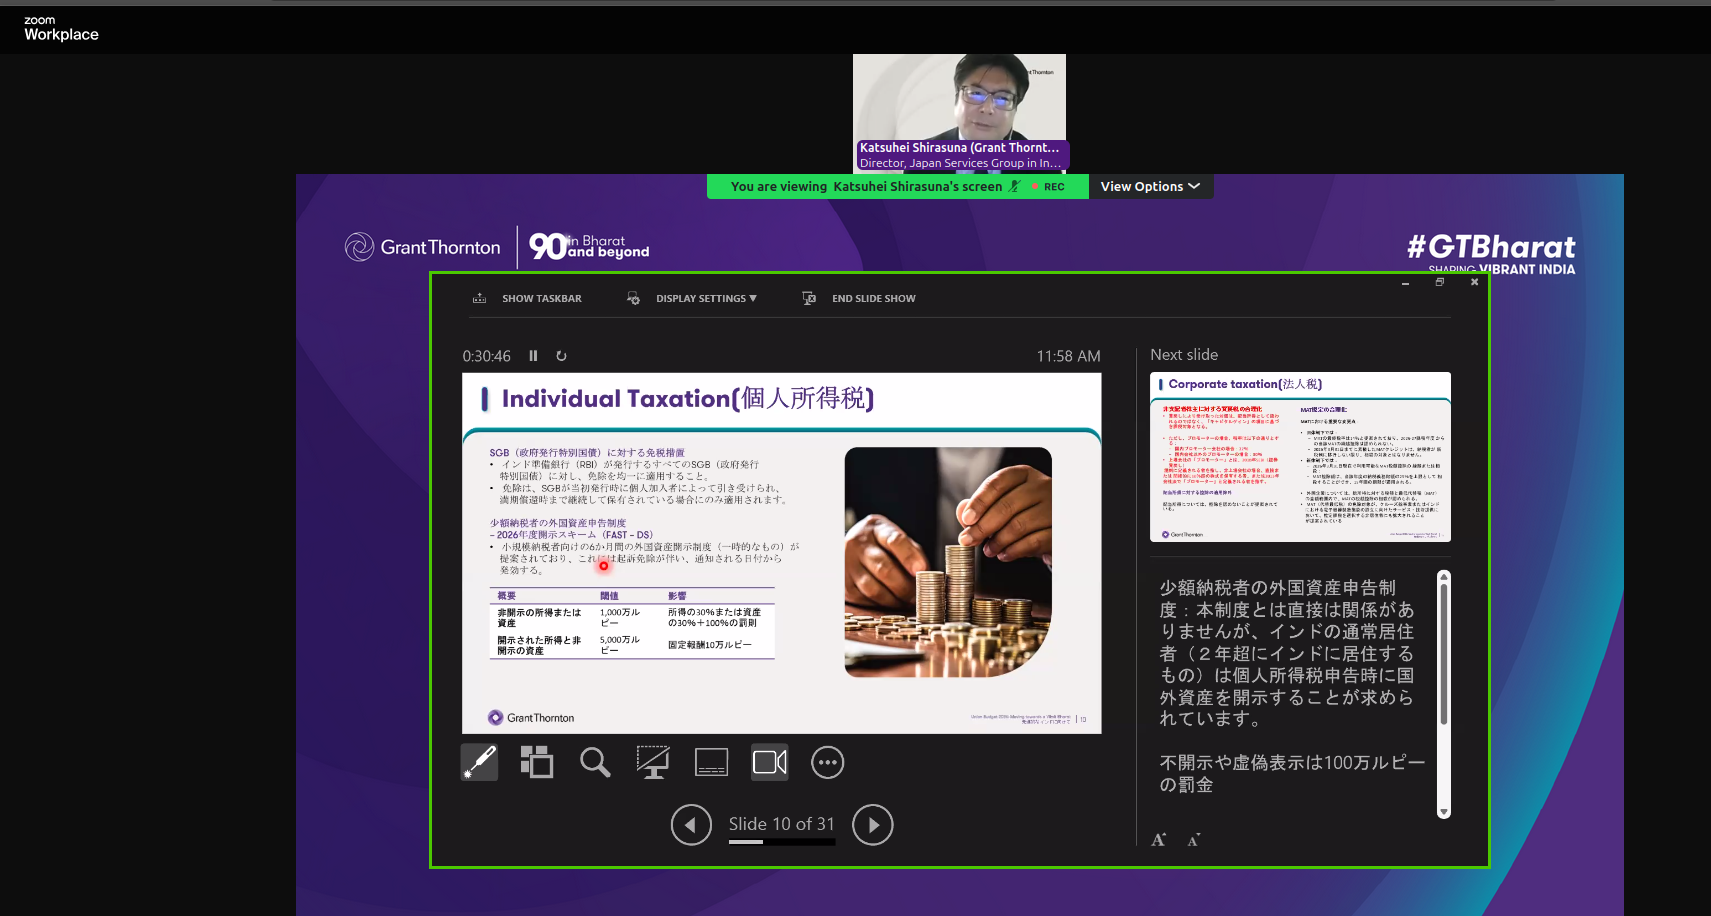Click End Slide Show
This screenshot has height=916, width=1711.
tap(859, 299)
